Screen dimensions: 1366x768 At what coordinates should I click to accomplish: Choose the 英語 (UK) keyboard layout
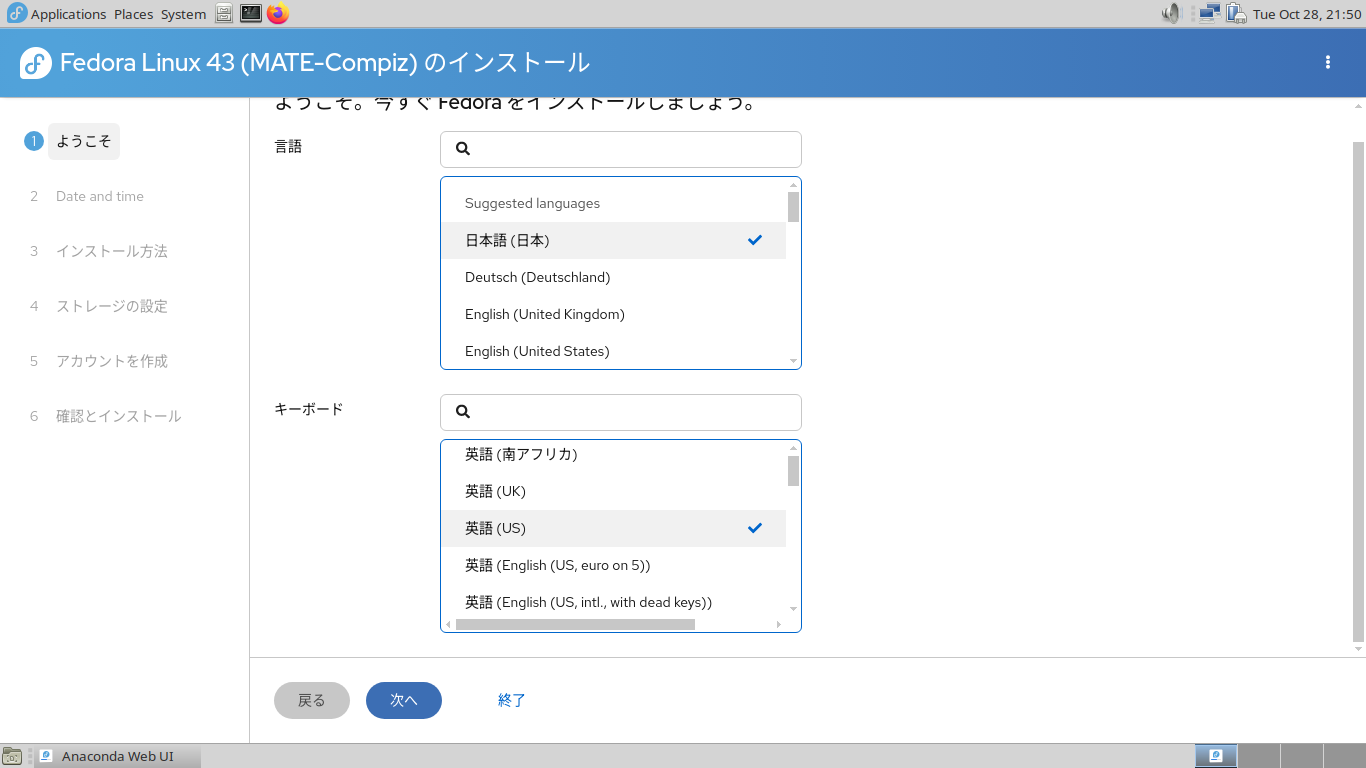pyautogui.click(x=495, y=491)
